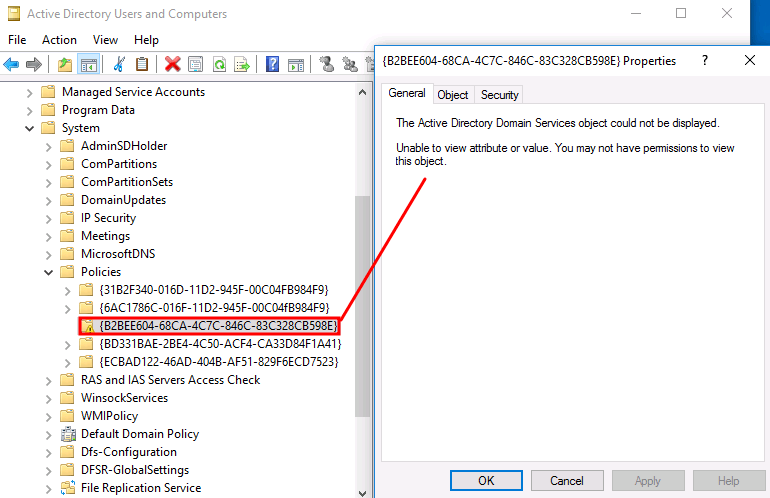Click OK in the Properties dialog

[486, 480]
